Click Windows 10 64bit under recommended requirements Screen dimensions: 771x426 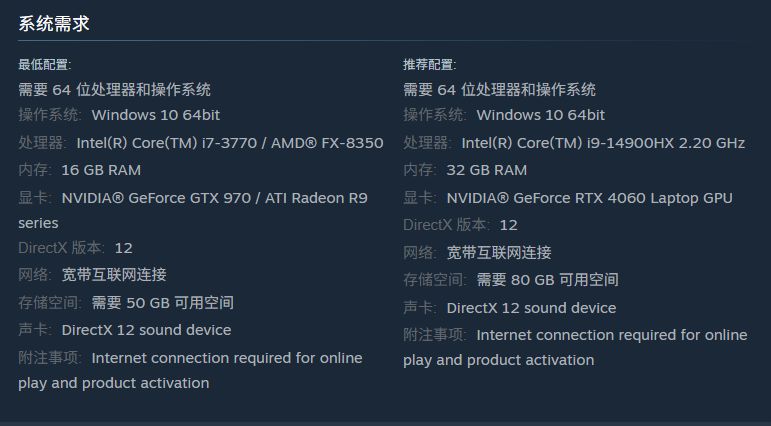pyautogui.click(x=540, y=115)
